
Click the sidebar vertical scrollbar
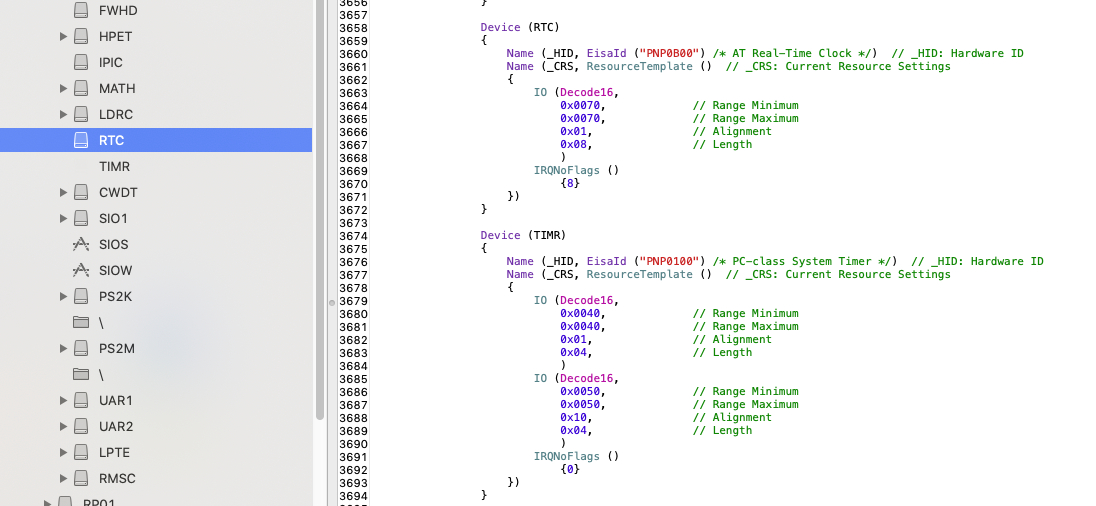pos(320,210)
